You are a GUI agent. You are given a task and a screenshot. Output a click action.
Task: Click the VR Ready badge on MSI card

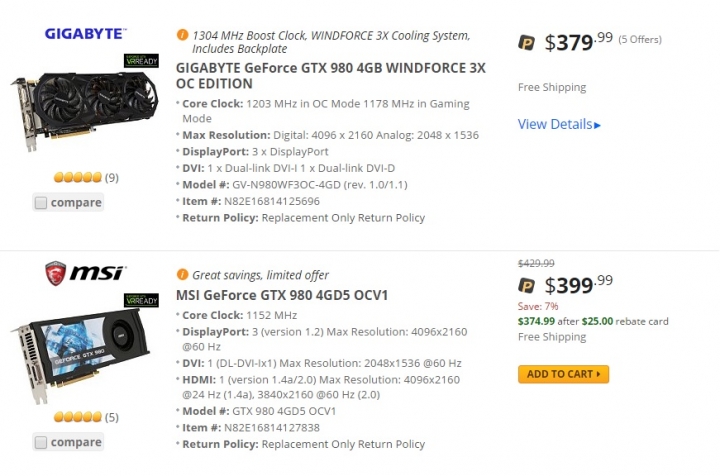[x=141, y=300]
